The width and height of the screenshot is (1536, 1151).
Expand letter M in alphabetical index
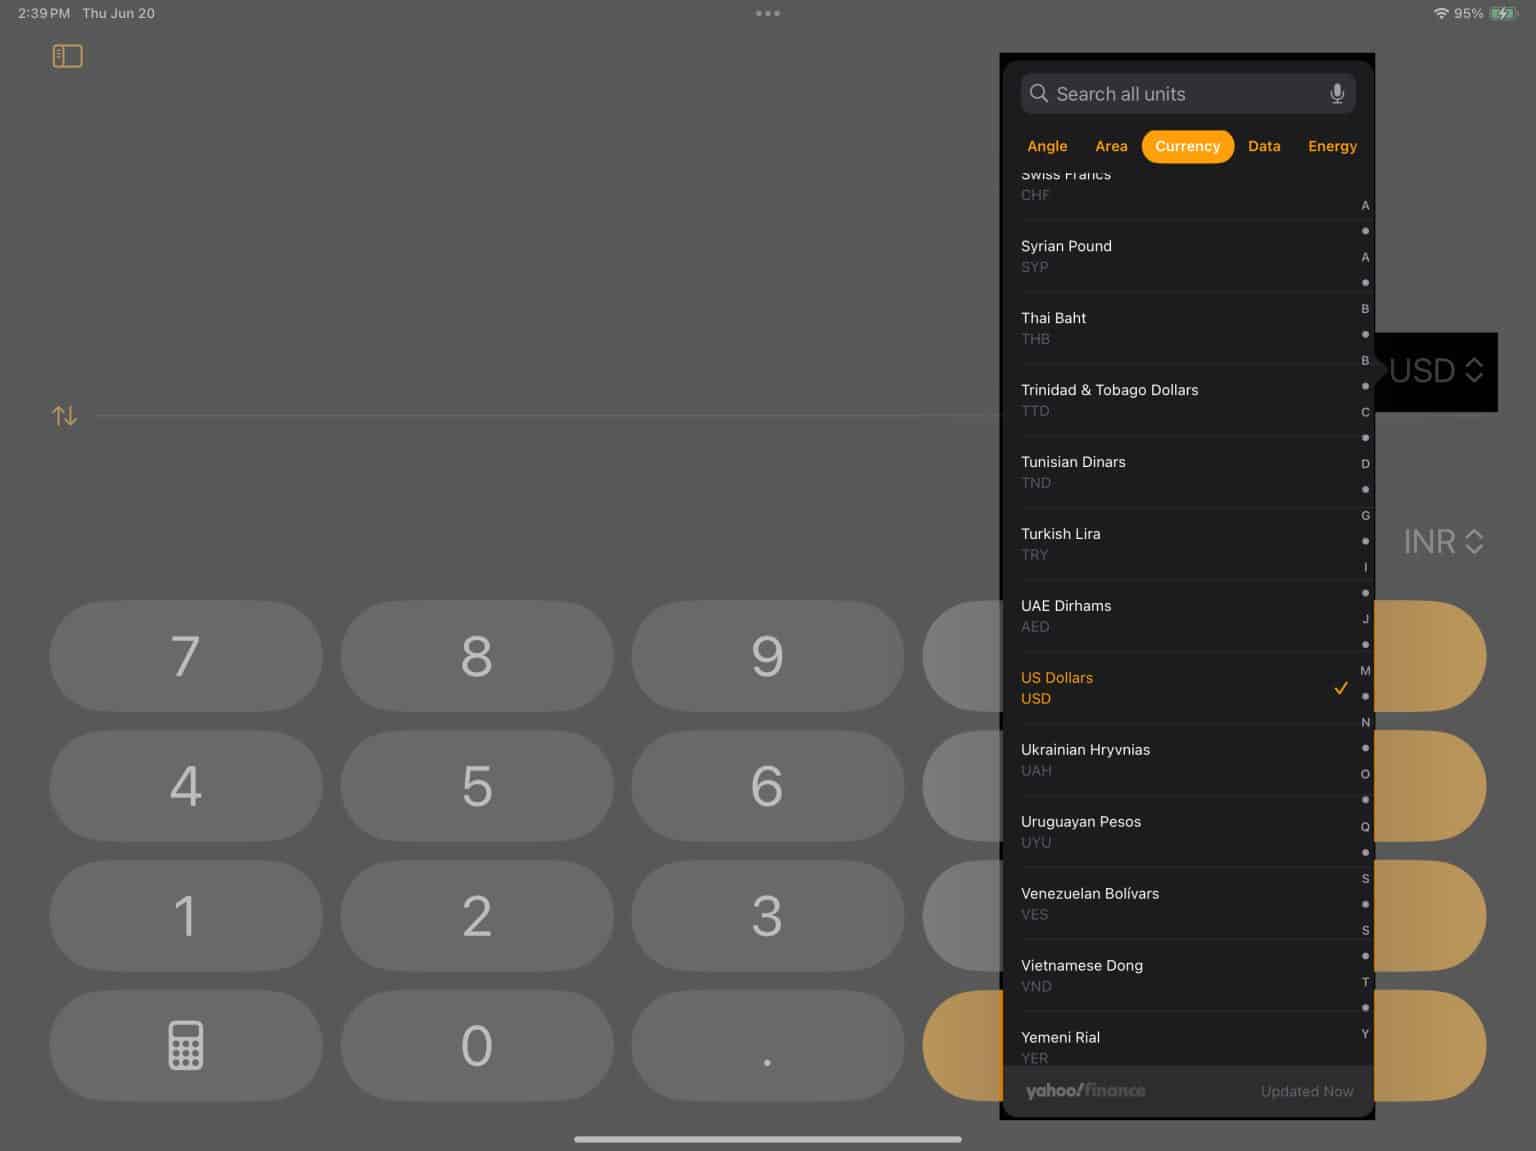[1365, 671]
